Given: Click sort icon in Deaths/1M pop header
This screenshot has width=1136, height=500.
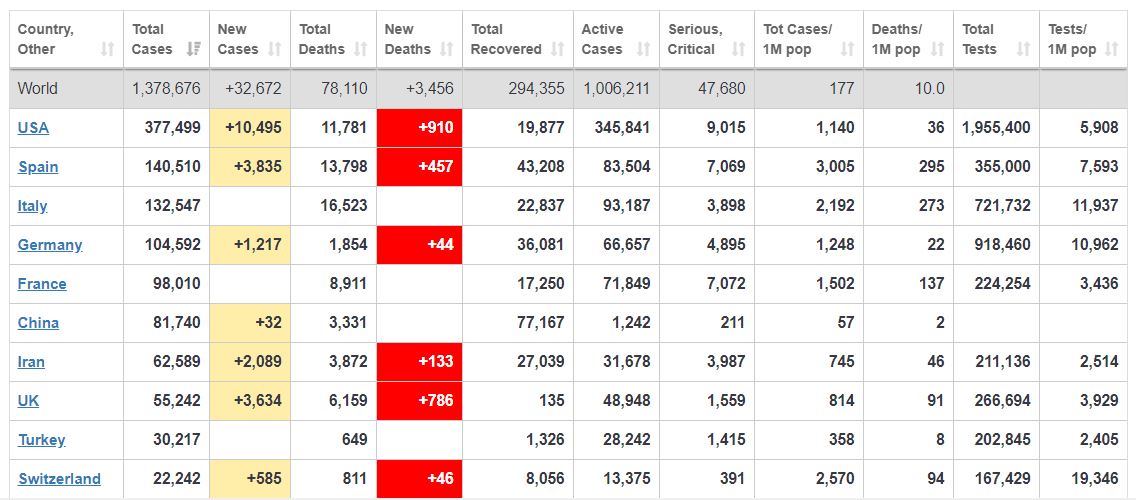Looking at the screenshot, I should click(x=938, y=49).
